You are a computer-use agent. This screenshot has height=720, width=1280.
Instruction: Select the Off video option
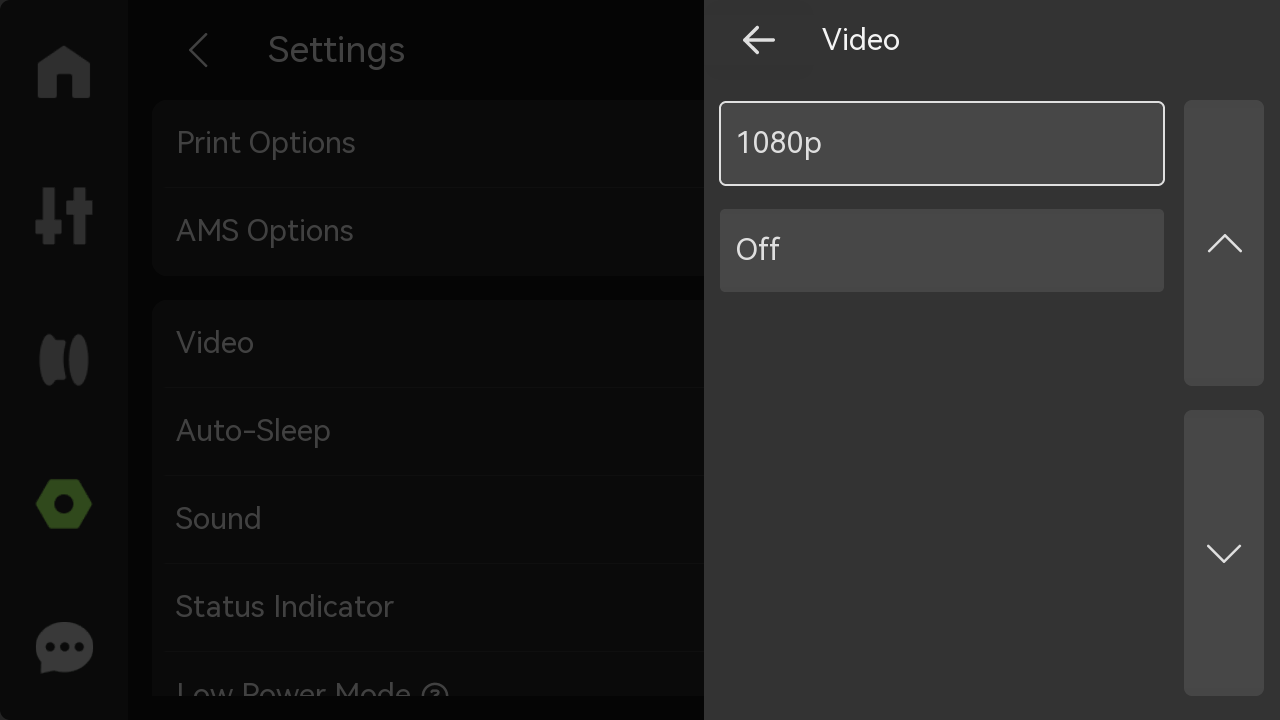[942, 250]
